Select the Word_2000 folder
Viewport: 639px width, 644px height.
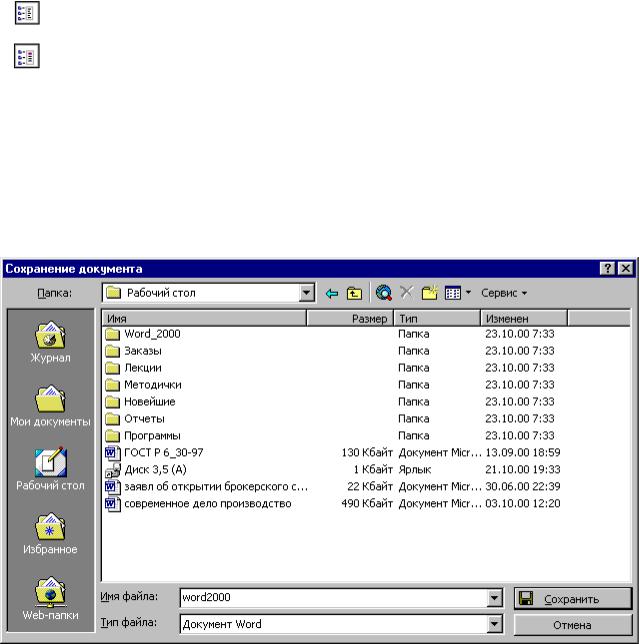pos(152,334)
